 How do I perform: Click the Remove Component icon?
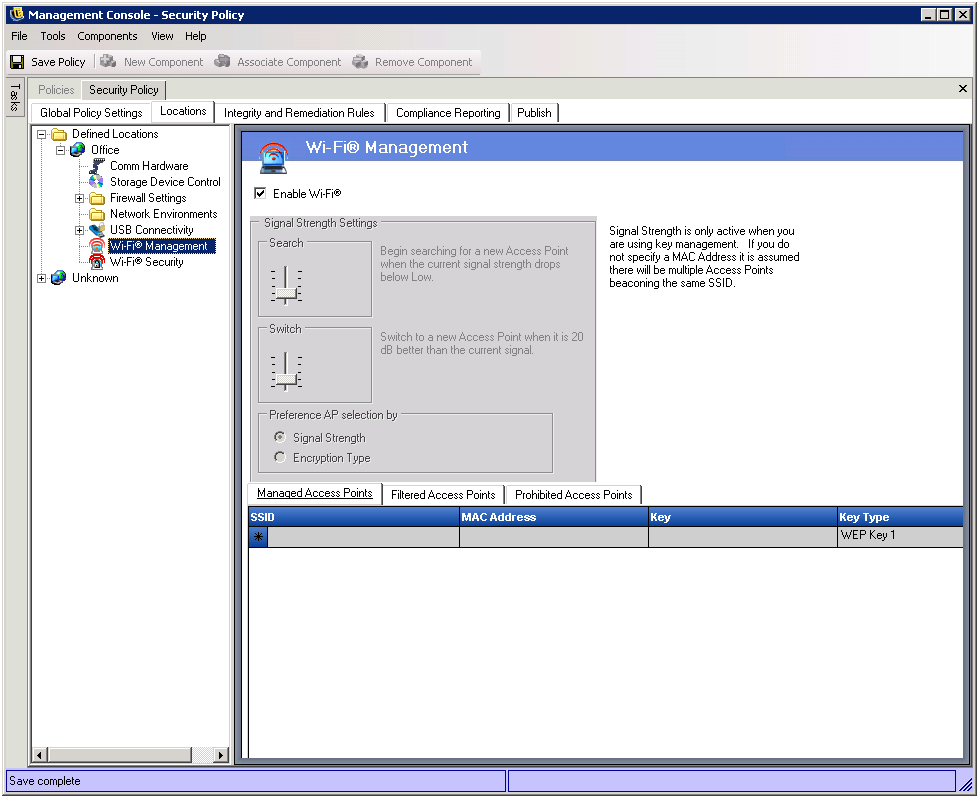[360, 61]
